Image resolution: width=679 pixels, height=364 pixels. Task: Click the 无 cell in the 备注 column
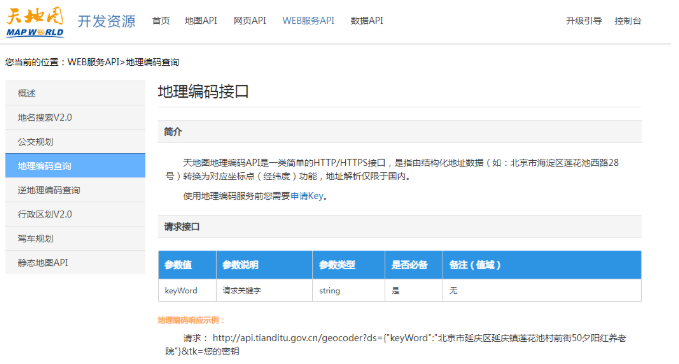pos(542,290)
